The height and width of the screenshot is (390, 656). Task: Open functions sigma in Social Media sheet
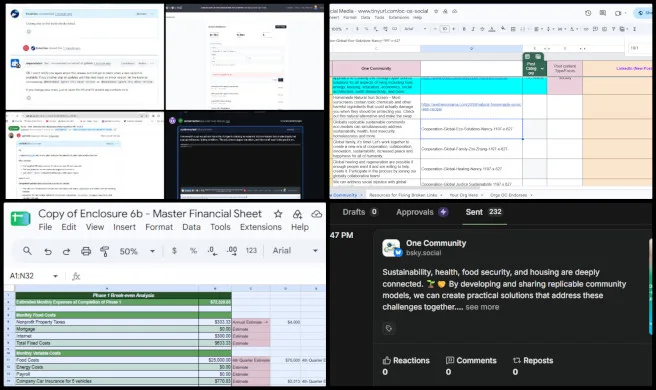pyautogui.click(x=635, y=29)
